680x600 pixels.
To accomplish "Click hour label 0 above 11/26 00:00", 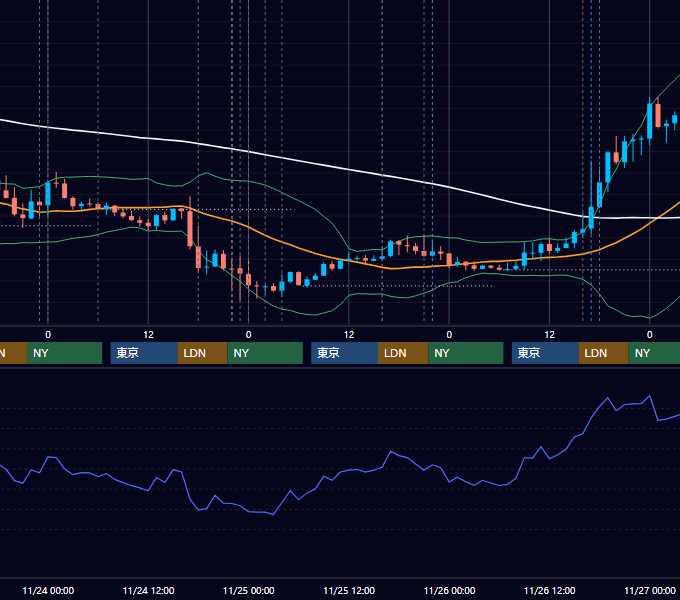I will coord(449,335).
